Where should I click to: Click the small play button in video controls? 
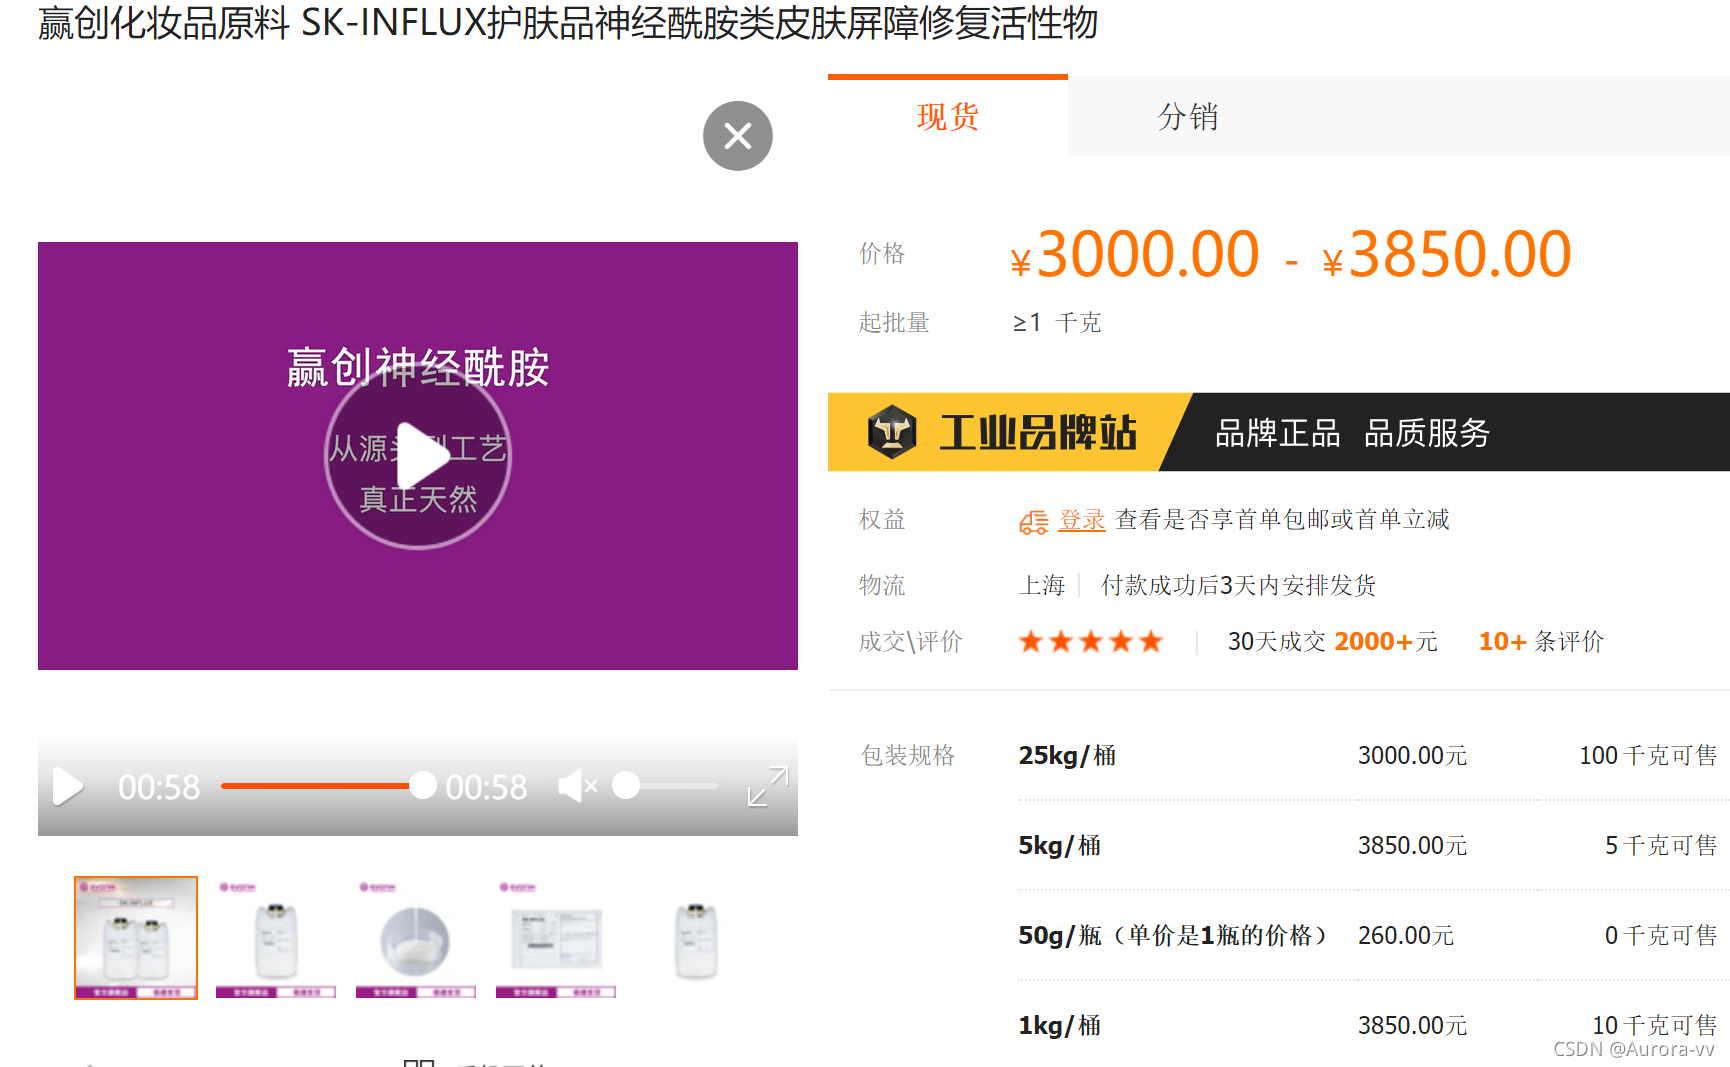point(67,787)
